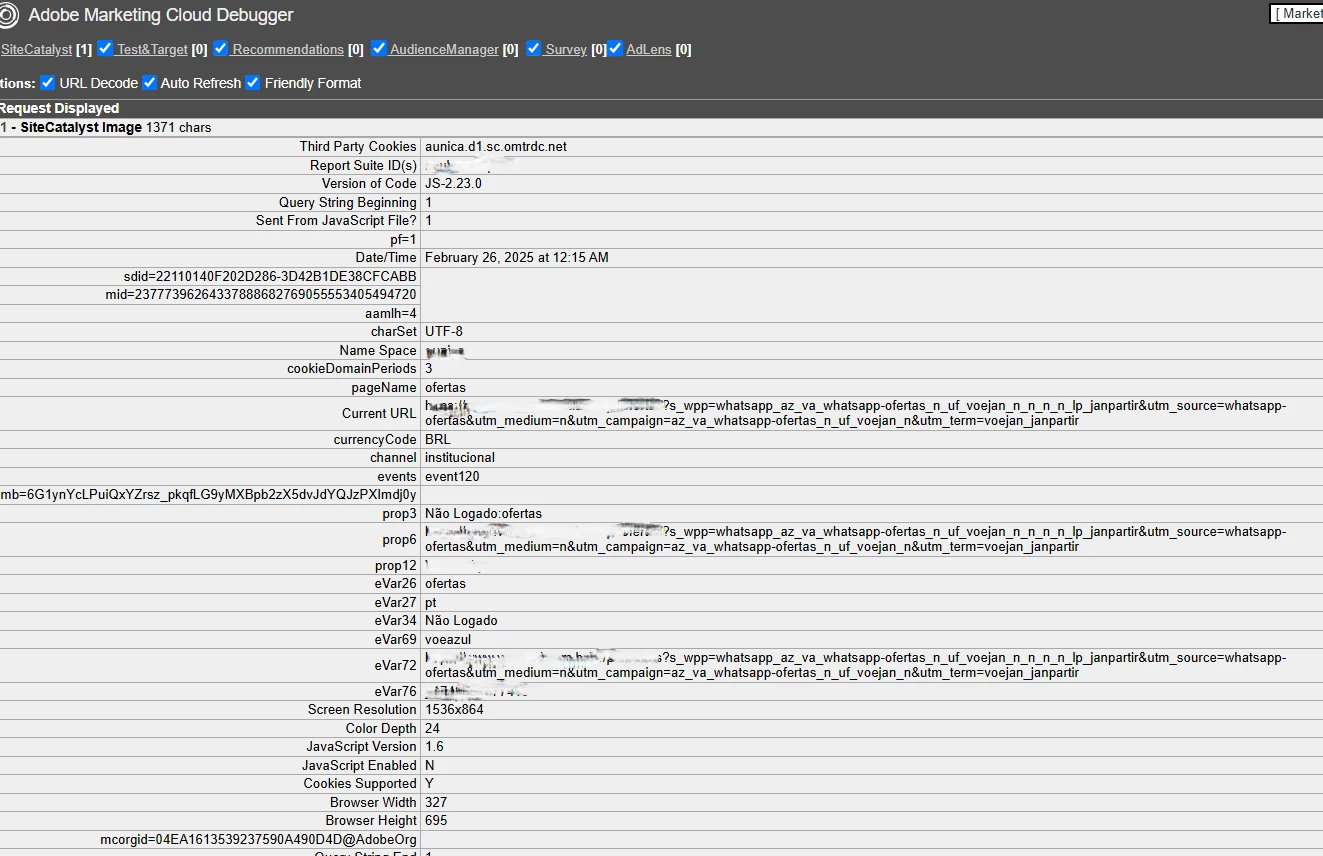The height and width of the screenshot is (856, 1323).
Task: Click the UTF-8 charSet value
Action: tap(444, 331)
